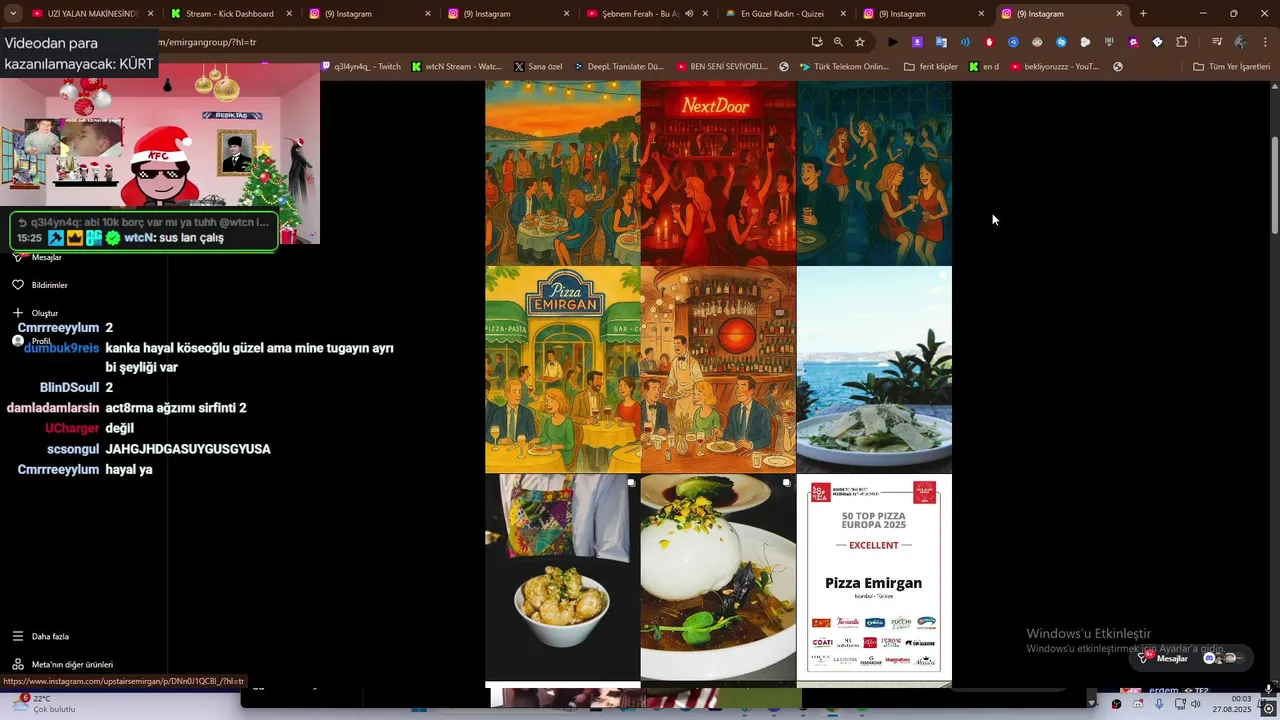Open the Pizza Emirgan green awning post
1280x720 pixels.
coord(562,370)
